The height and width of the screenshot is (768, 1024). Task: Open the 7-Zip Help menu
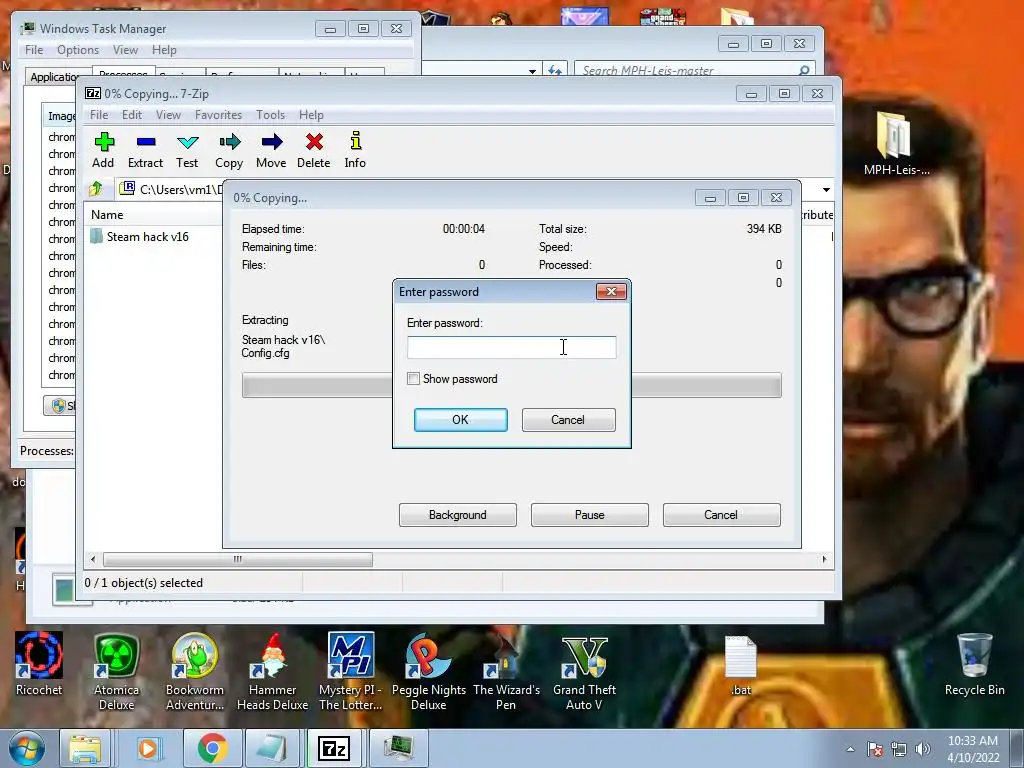(x=312, y=115)
